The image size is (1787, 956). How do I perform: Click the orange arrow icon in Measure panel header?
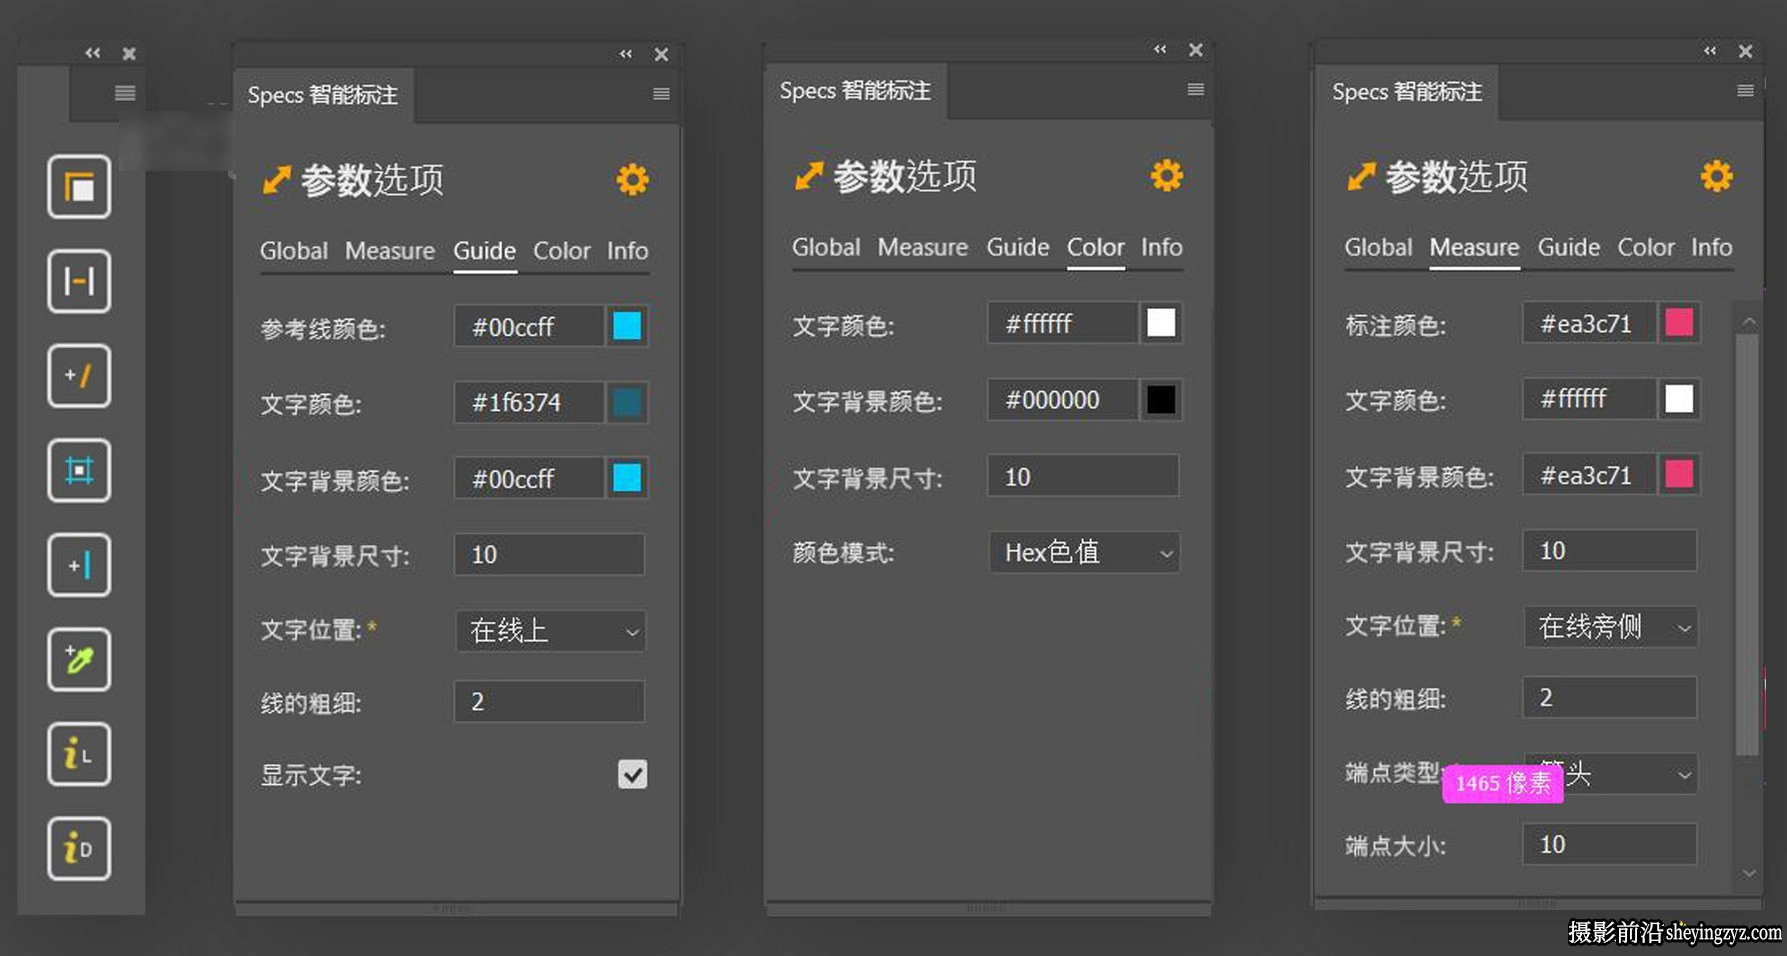pos(1361,177)
